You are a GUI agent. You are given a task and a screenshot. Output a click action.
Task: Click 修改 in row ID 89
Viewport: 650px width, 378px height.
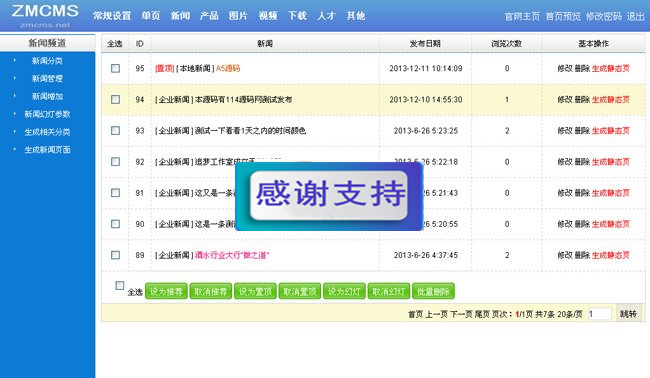tap(565, 255)
